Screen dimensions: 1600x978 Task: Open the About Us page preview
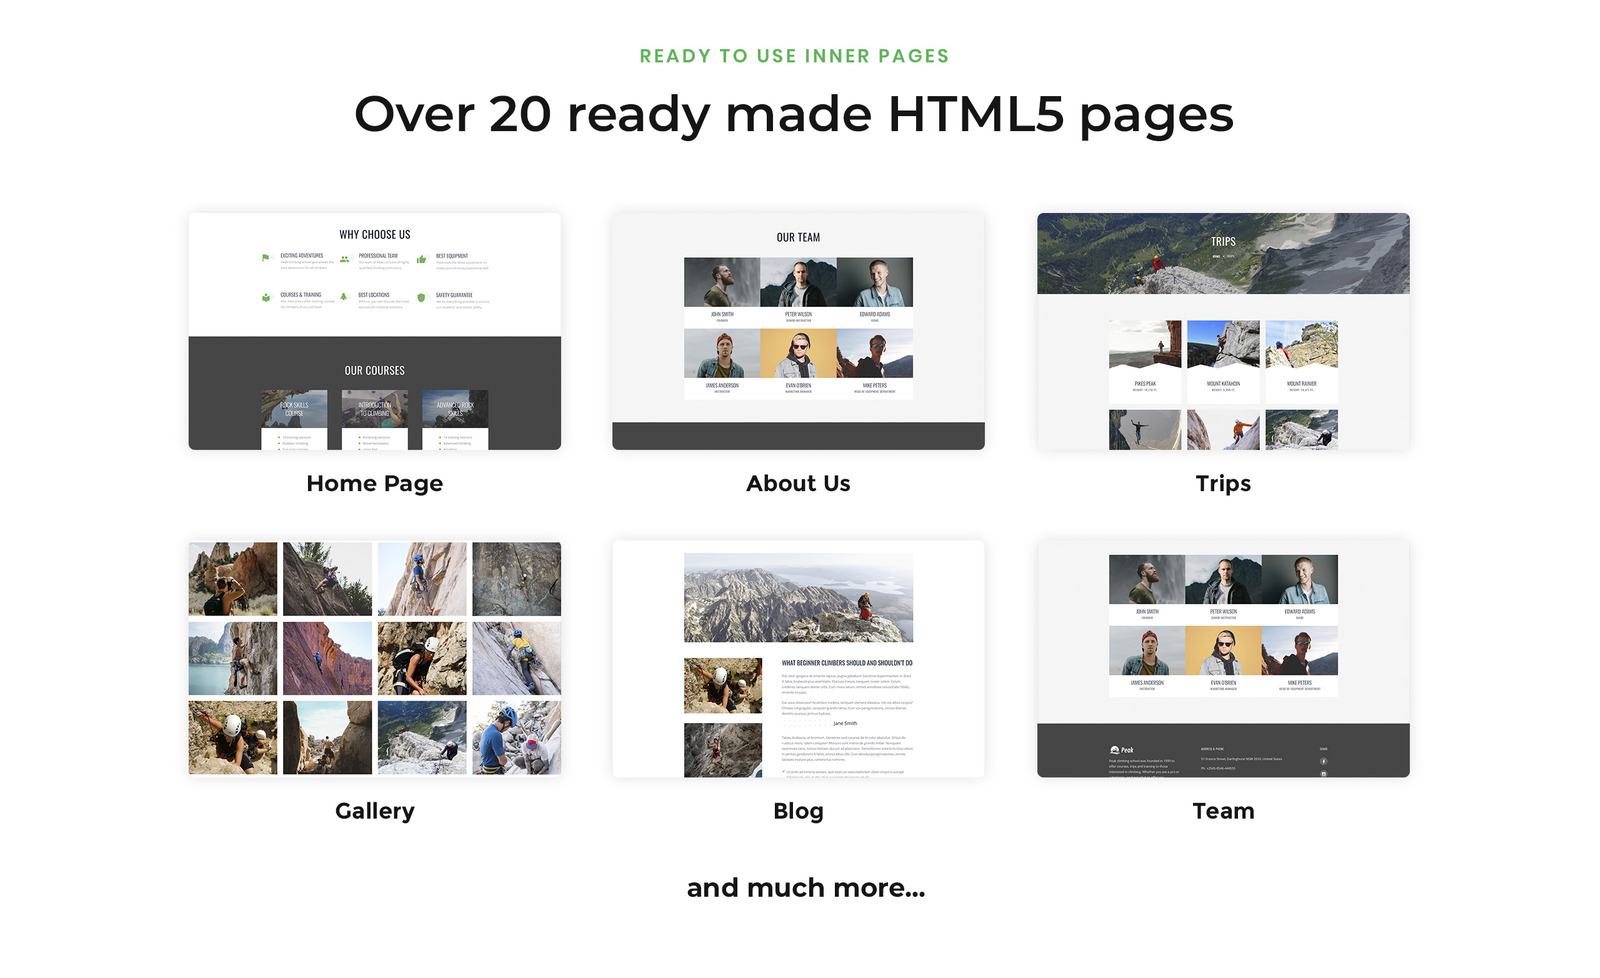pos(798,330)
